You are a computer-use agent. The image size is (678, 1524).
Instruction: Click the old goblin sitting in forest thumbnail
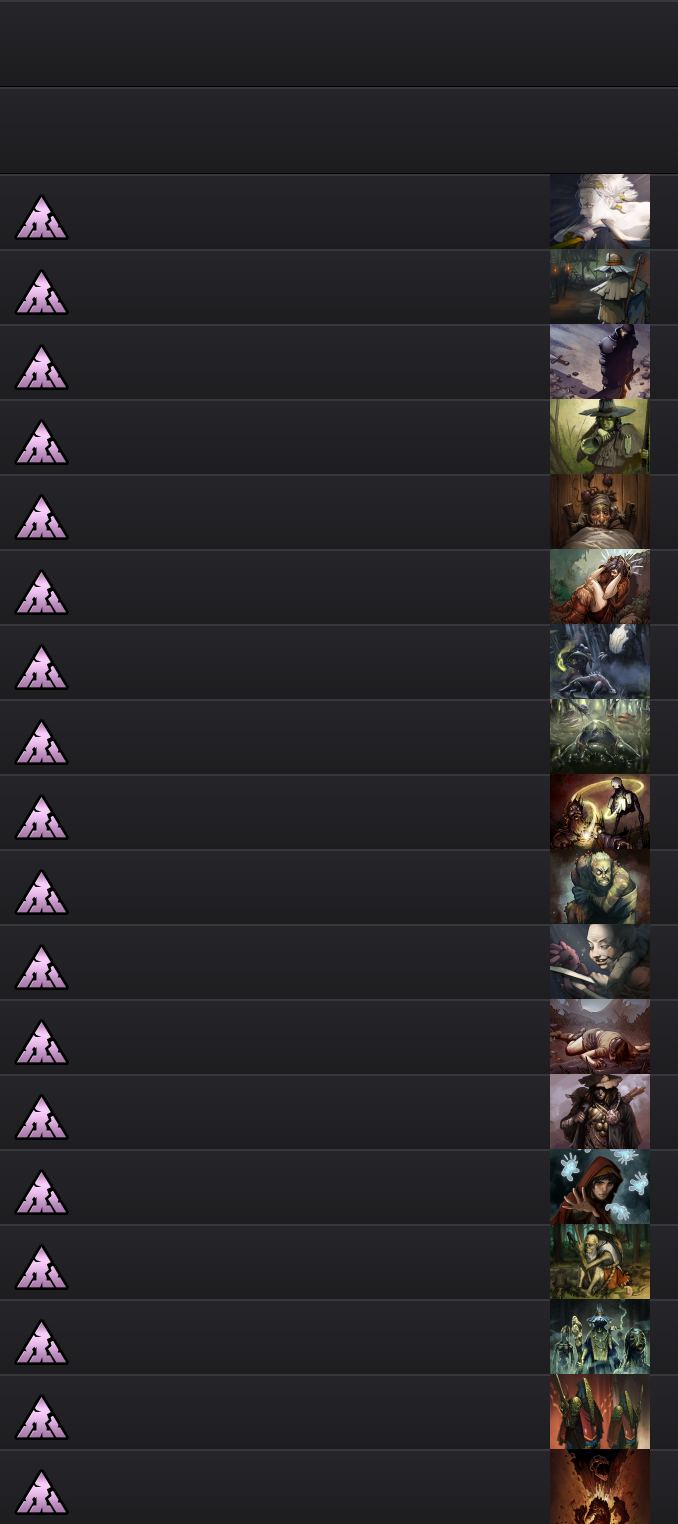point(600,1262)
